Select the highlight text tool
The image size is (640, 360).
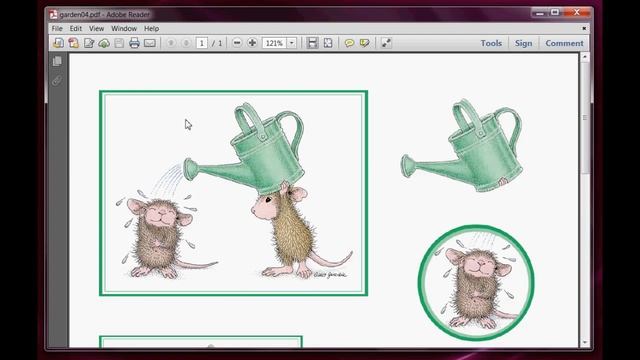pos(364,43)
